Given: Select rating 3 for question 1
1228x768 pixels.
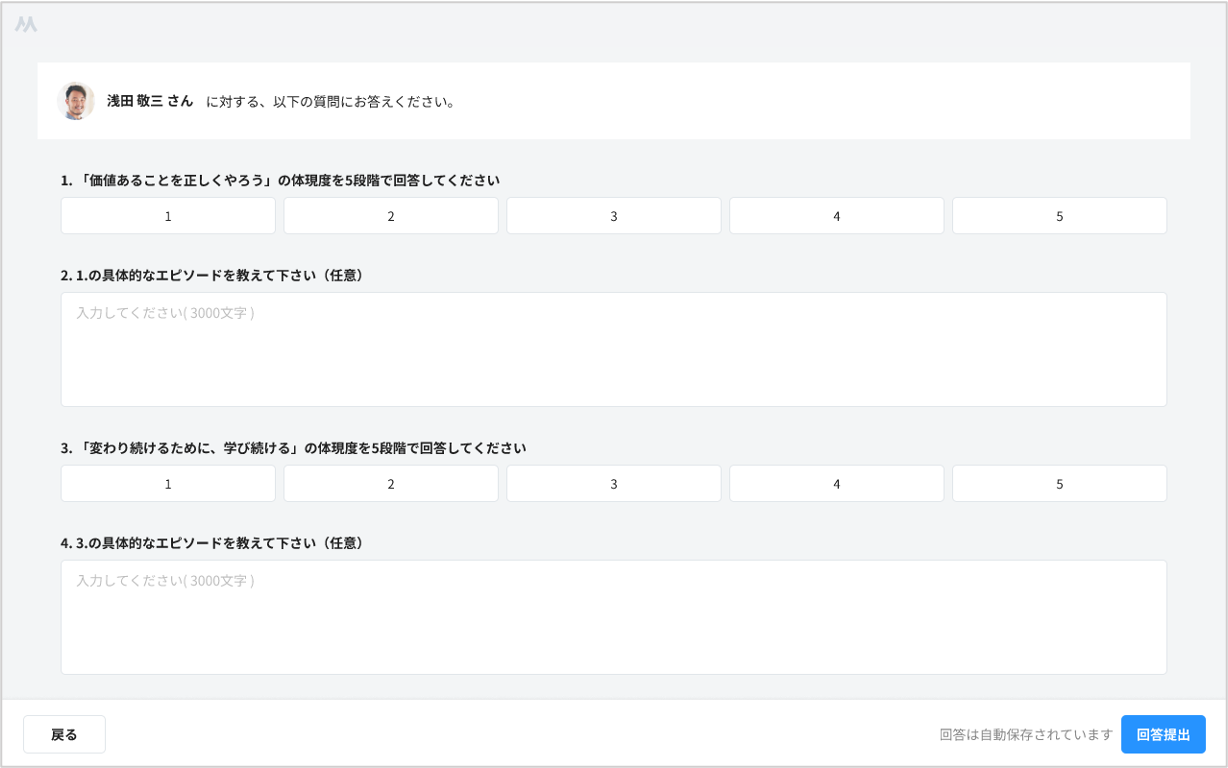Looking at the screenshot, I should click(x=614, y=216).
